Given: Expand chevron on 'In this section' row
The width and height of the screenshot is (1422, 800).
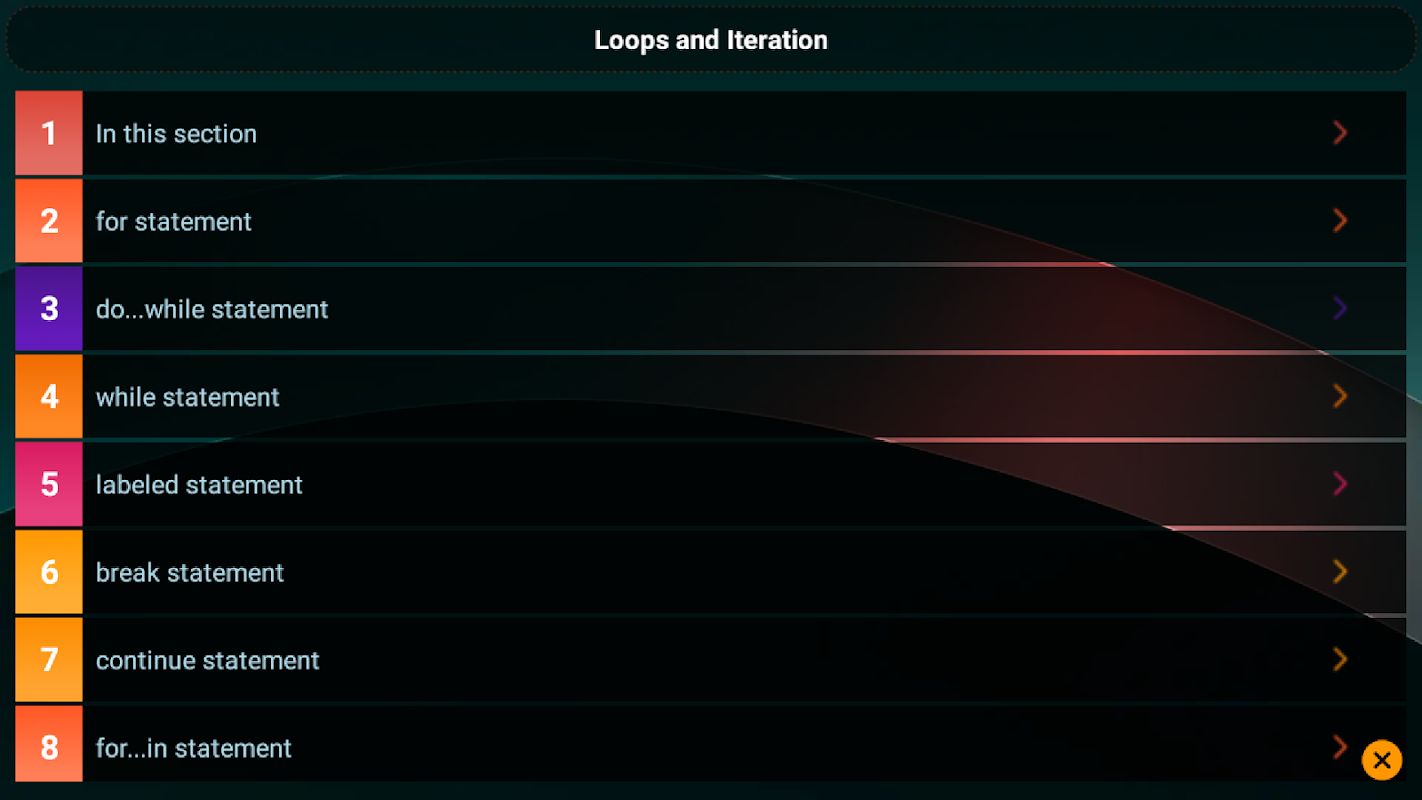Looking at the screenshot, I should click(1340, 133).
